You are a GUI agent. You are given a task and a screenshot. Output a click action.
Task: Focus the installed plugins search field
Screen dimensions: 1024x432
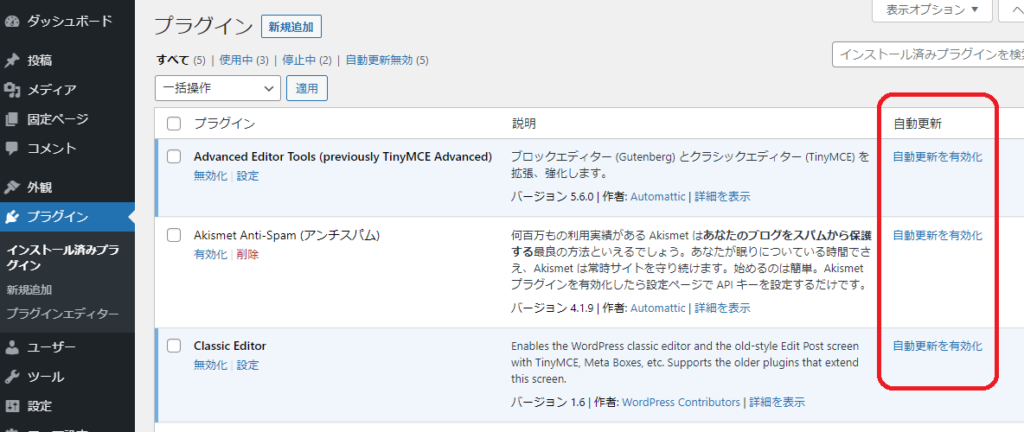pos(928,54)
